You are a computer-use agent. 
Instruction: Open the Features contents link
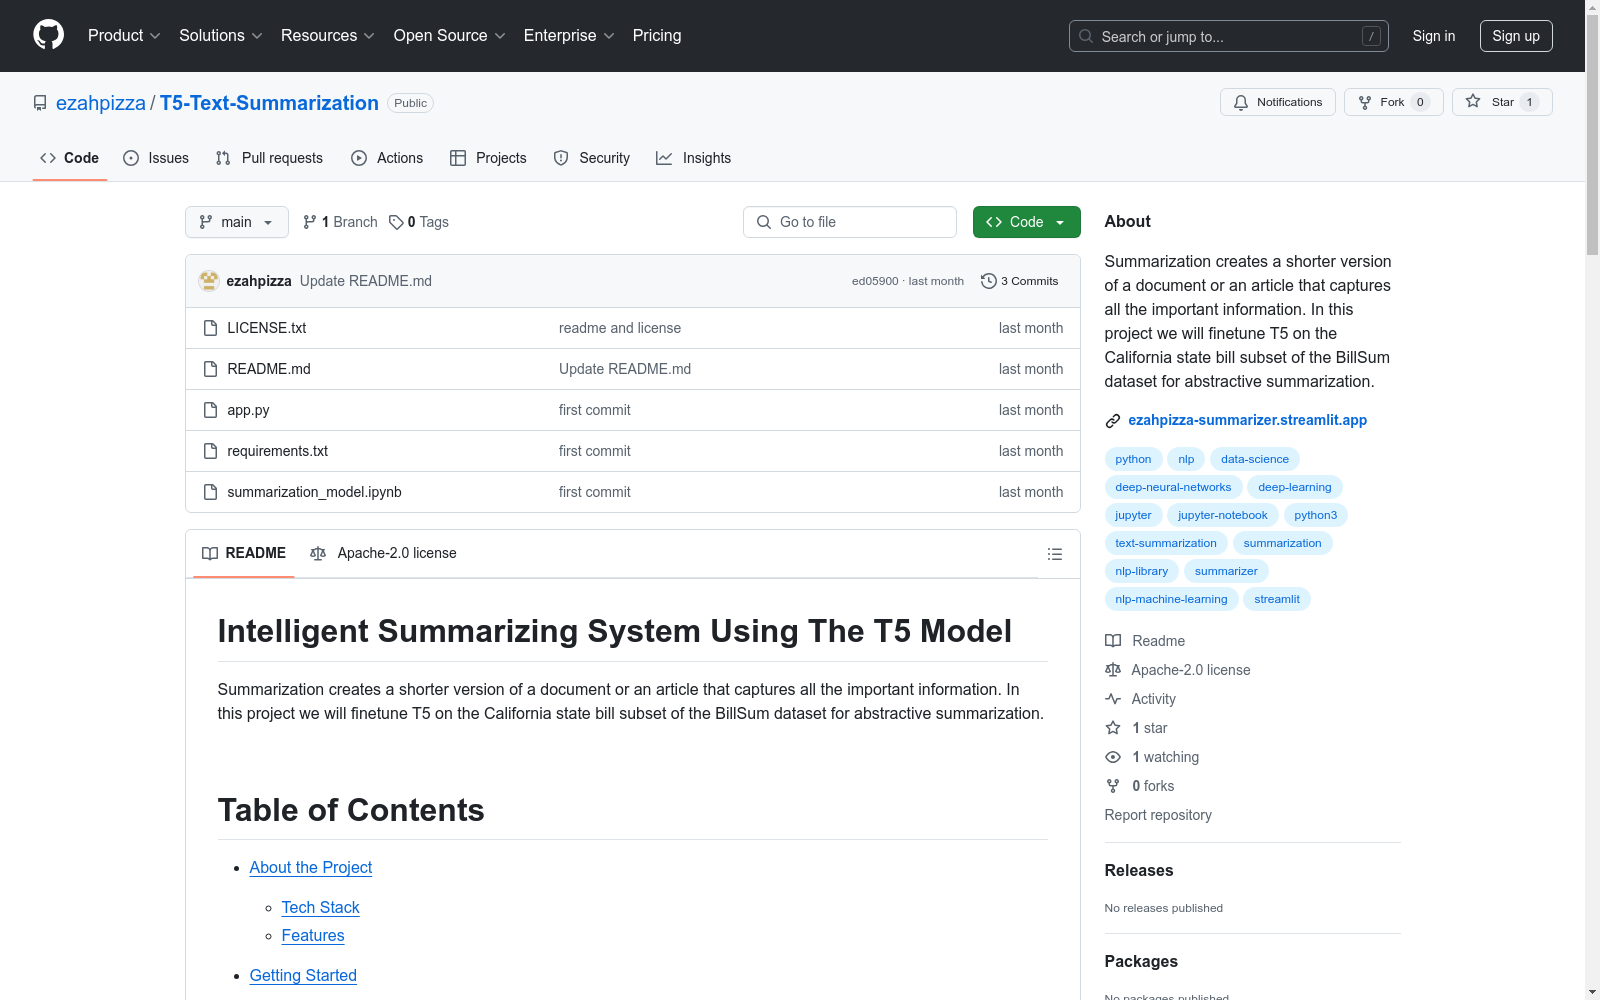[313, 935]
